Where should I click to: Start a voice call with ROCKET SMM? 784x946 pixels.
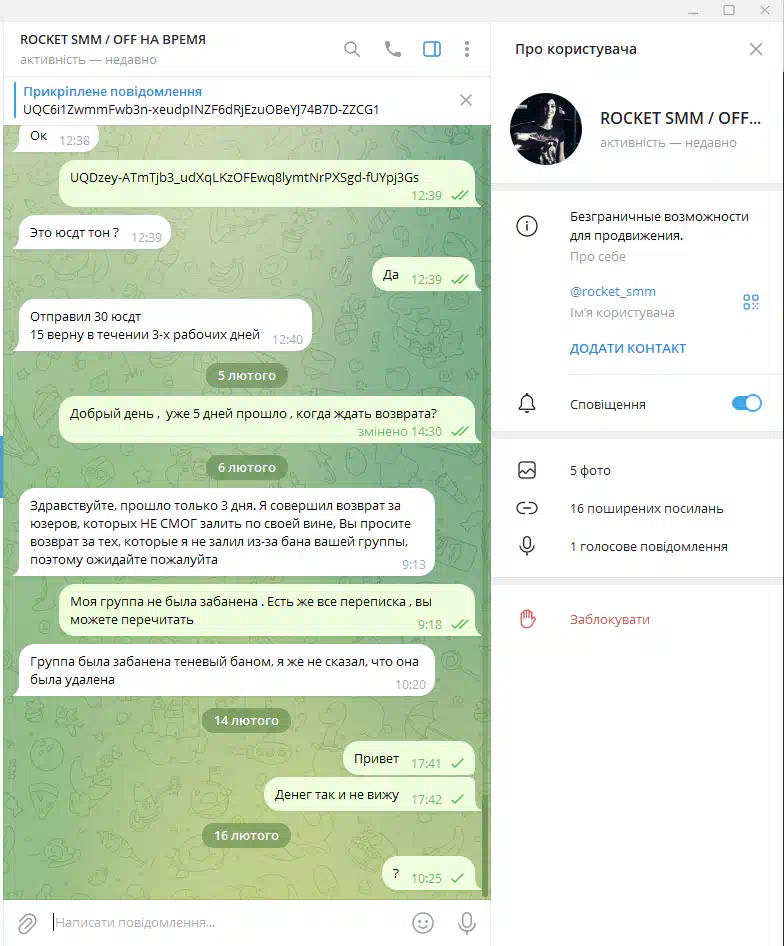pyautogui.click(x=393, y=49)
